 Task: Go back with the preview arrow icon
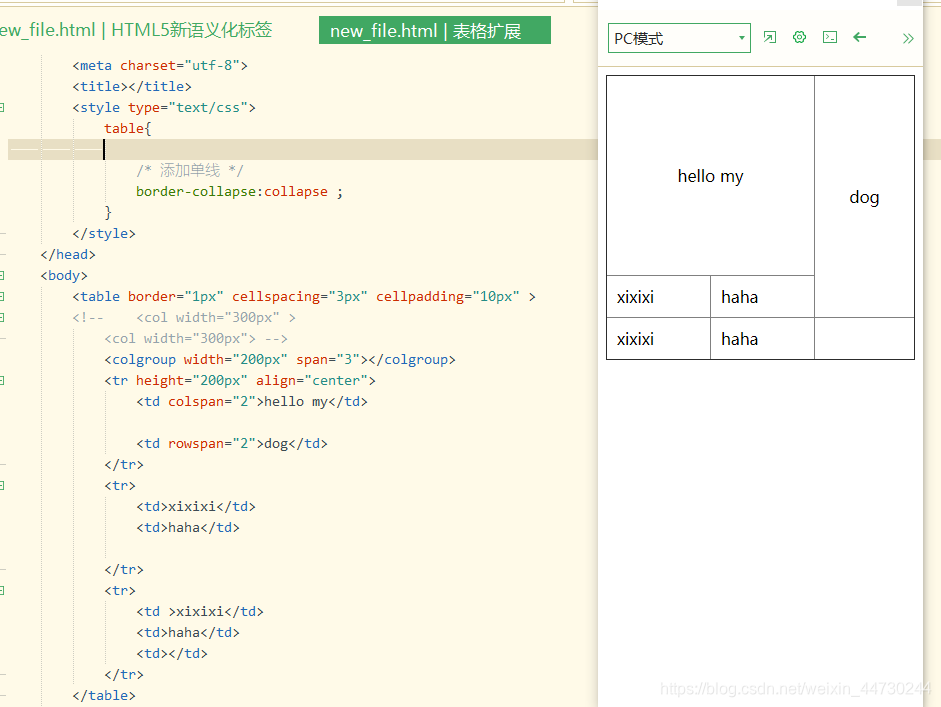[x=859, y=37]
